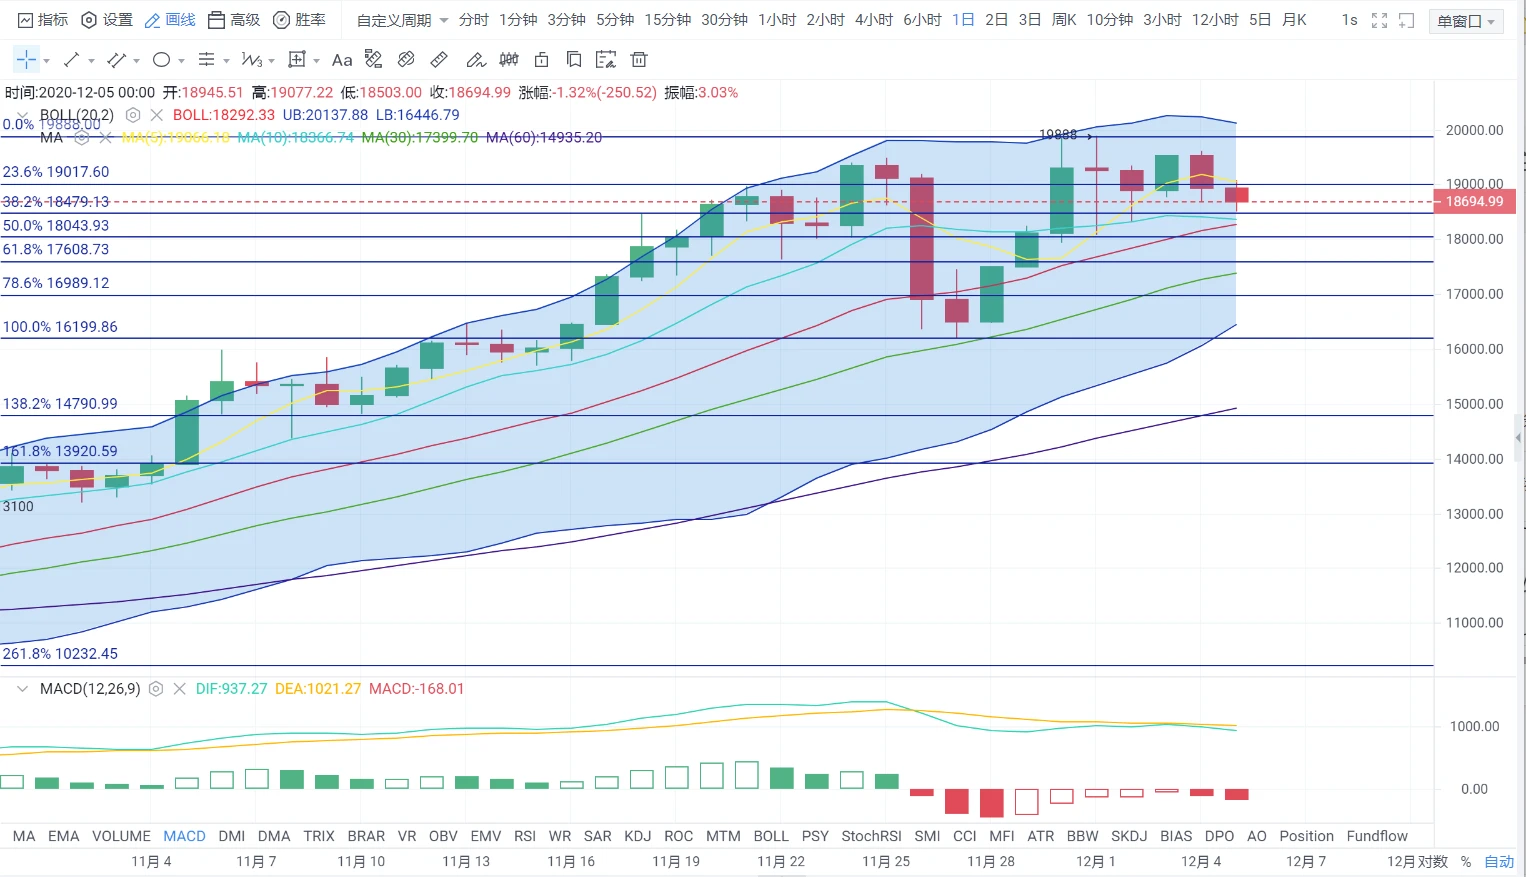Select the 1日 daily timeframe
This screenshot has width=1526, height=877.
click(x=963, y=20)
